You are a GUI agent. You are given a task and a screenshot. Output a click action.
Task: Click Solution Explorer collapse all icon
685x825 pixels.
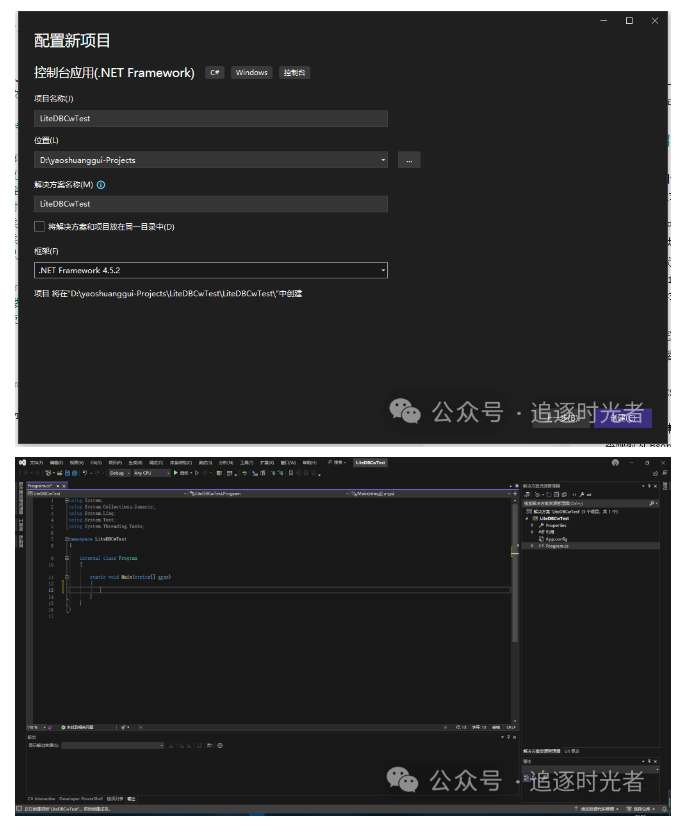pos(557,495)
